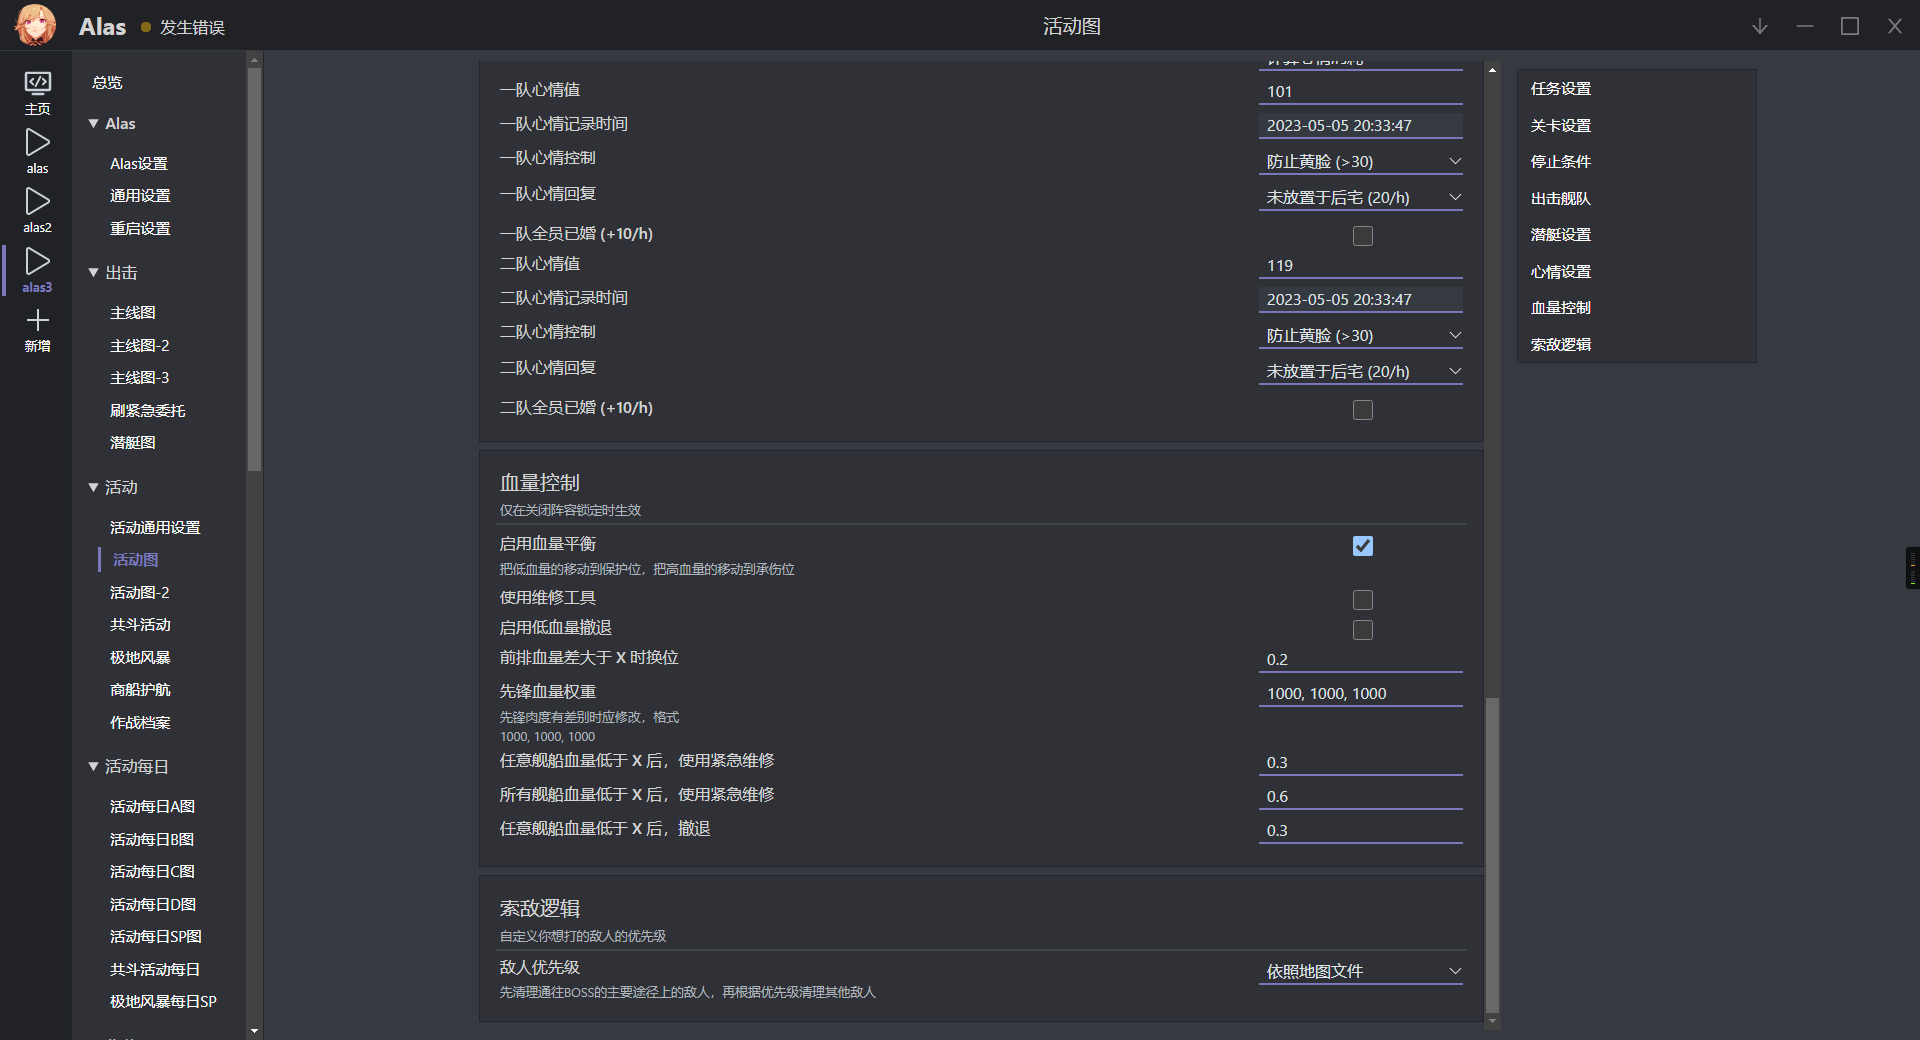
Task: Open 刷紧急委托 page
Action: [x=148, y=410]
